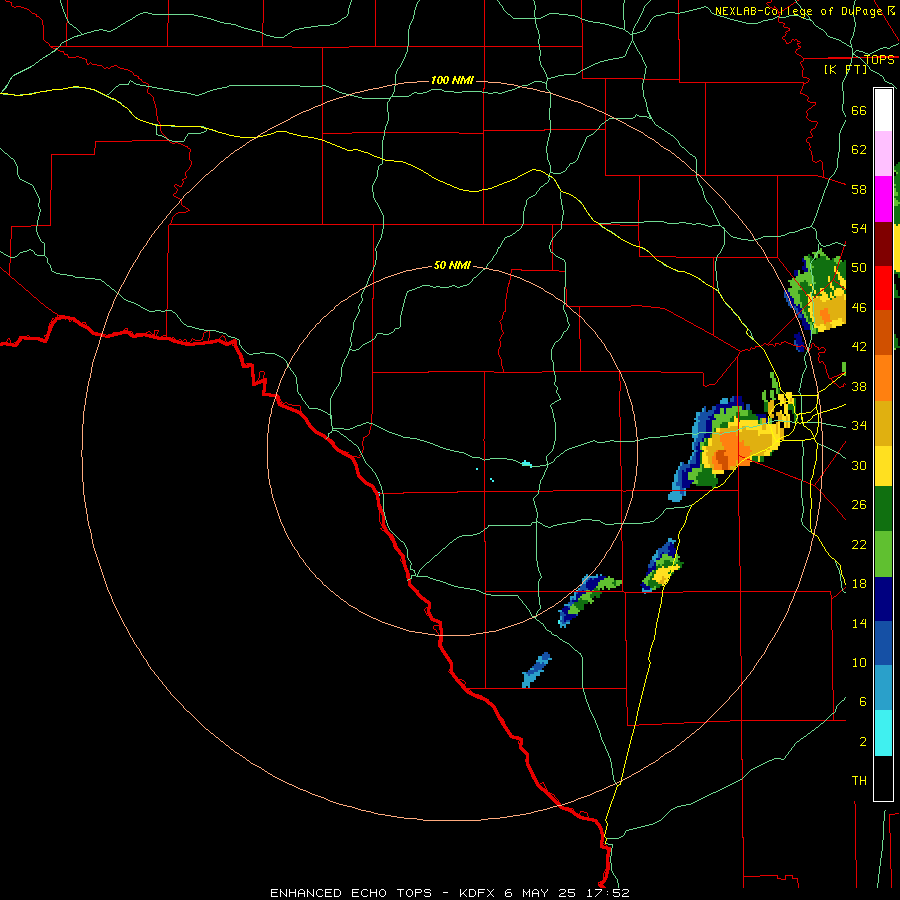Select the medium blue legend swatch
Viewport: 900px width, 900px height.
[883, 644]
